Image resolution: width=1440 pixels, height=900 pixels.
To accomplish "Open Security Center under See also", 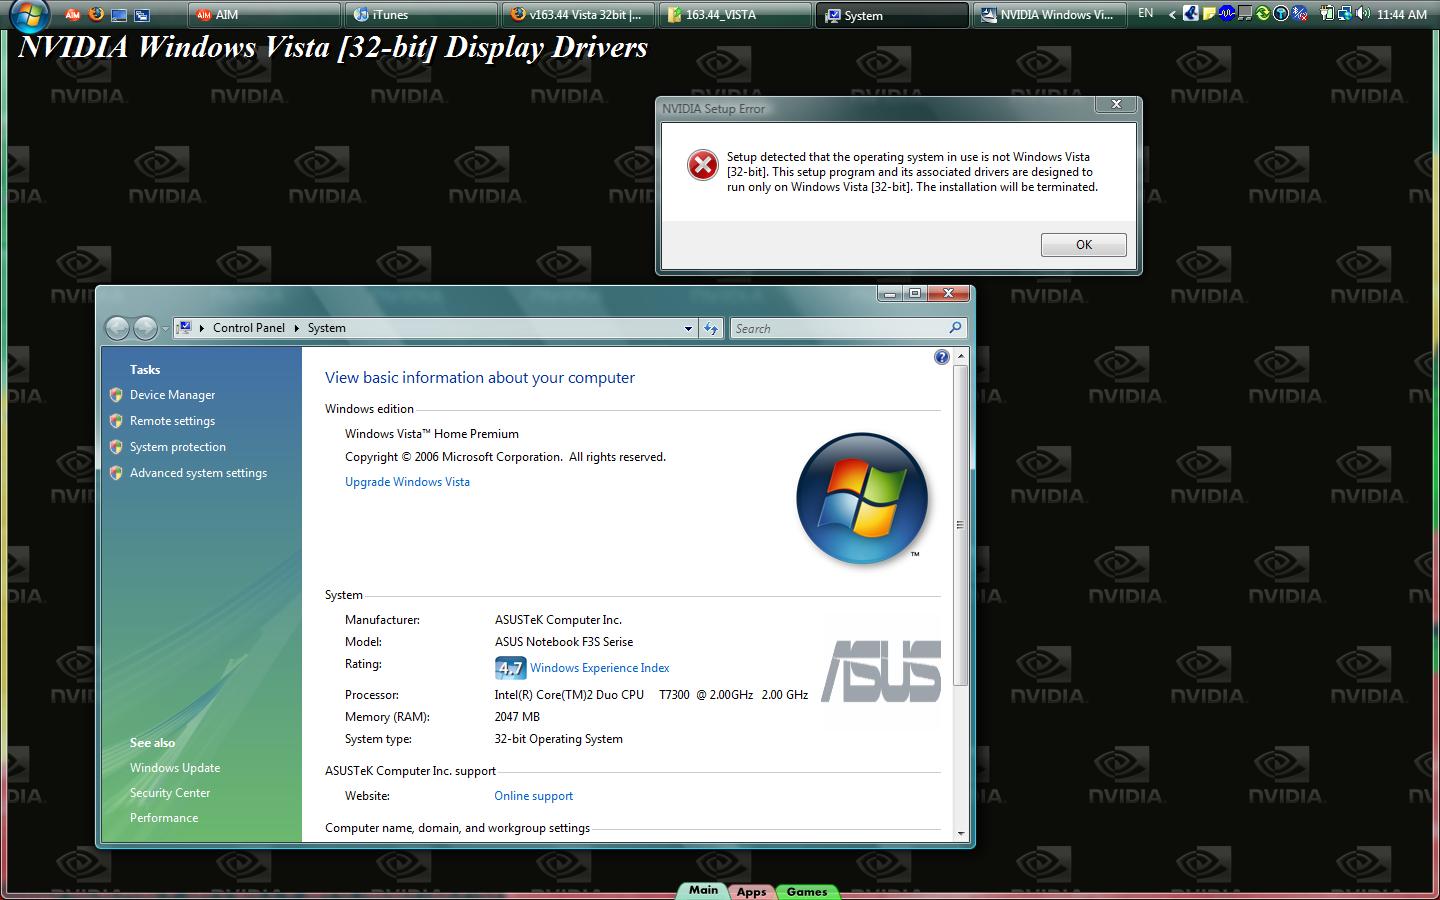I will pos(170,793).
